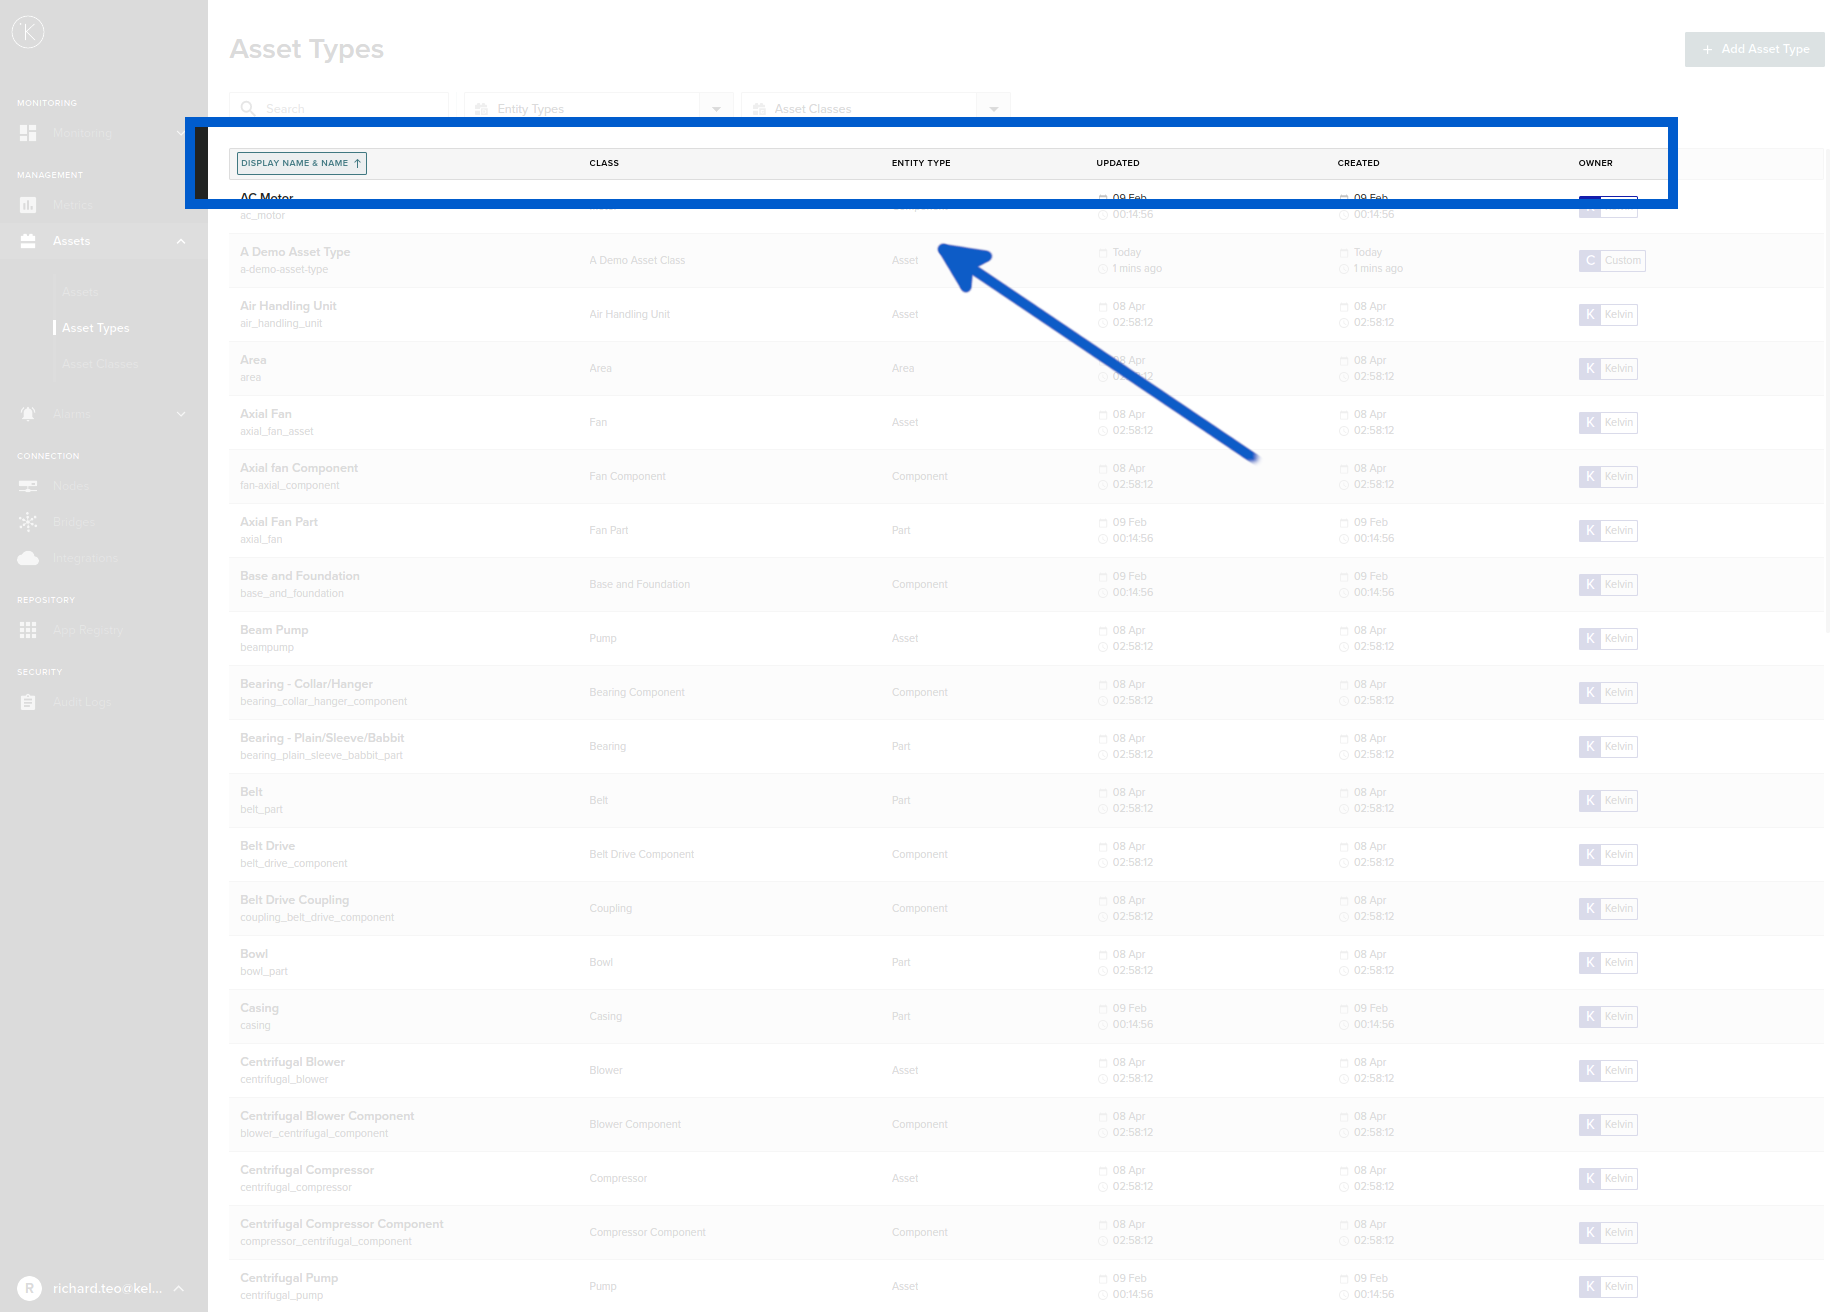This screenshot has width=1845, height=1312.
Task: Expand the Alarms section chevron
Action: (181, 414)
